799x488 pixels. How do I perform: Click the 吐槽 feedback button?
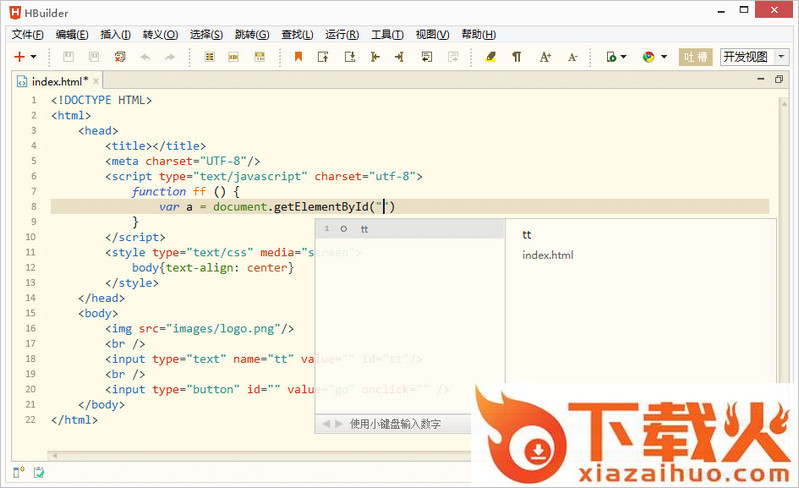(695, 57)
